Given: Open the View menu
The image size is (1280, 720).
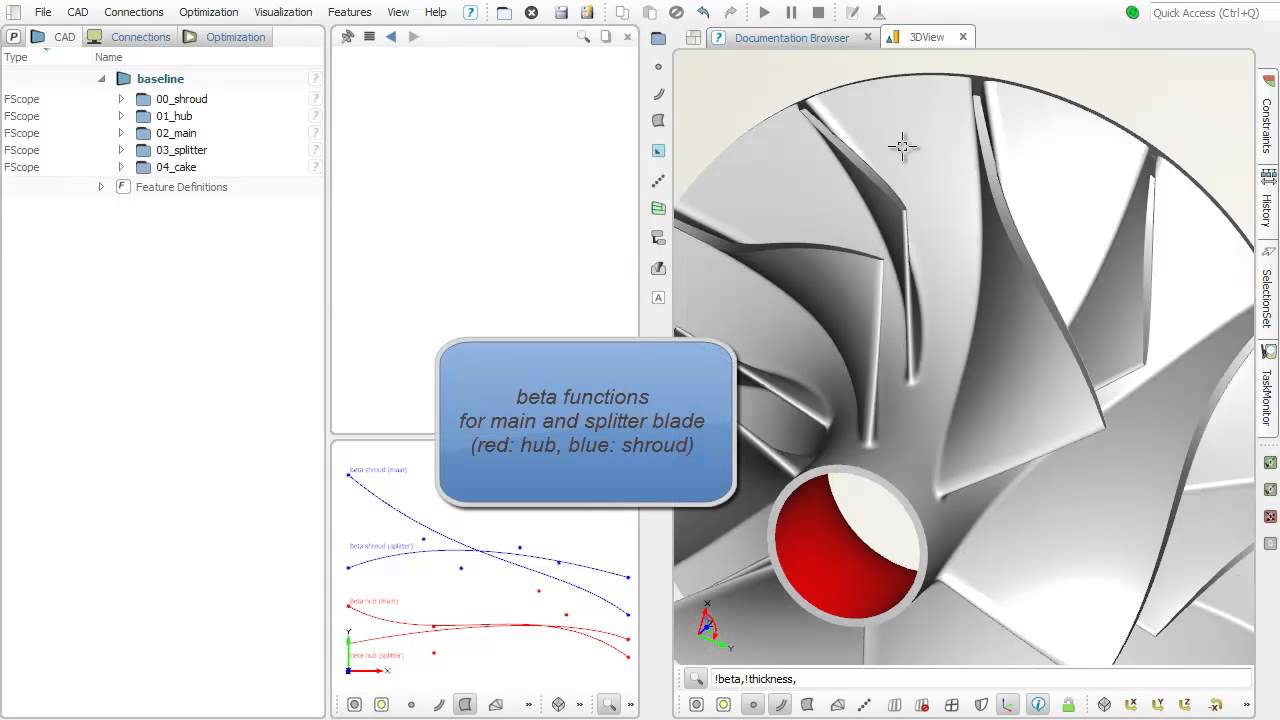Looking at the screenshot, I should [x=398, y=12].
